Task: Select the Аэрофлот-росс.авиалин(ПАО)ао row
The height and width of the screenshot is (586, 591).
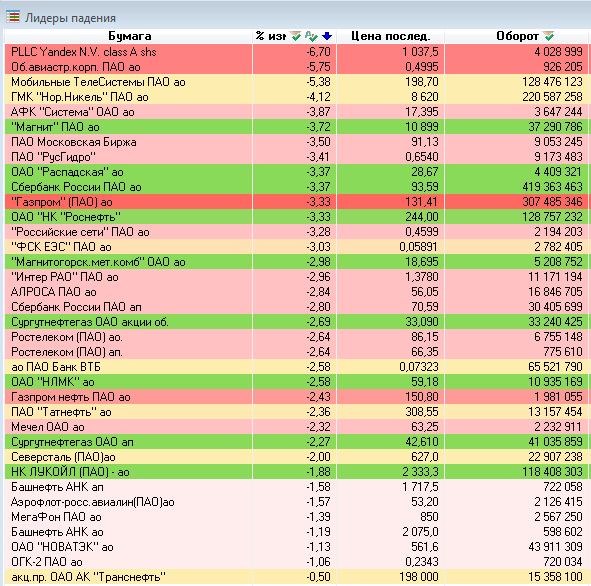Action: click(296, 502)
